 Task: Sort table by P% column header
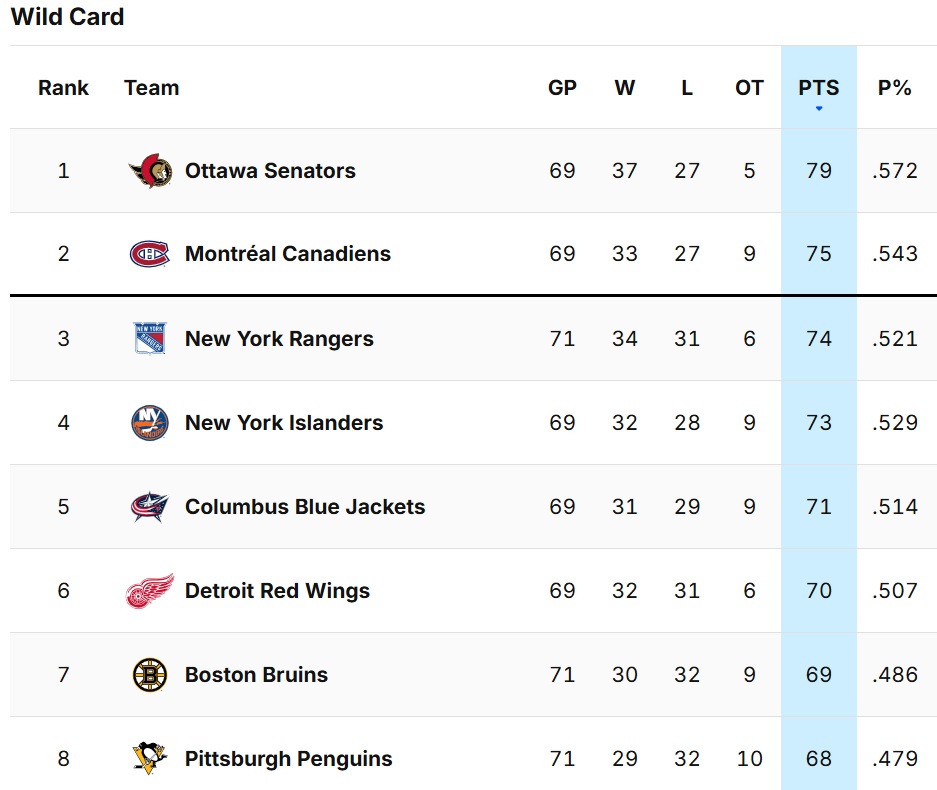[x=895, y=88]
